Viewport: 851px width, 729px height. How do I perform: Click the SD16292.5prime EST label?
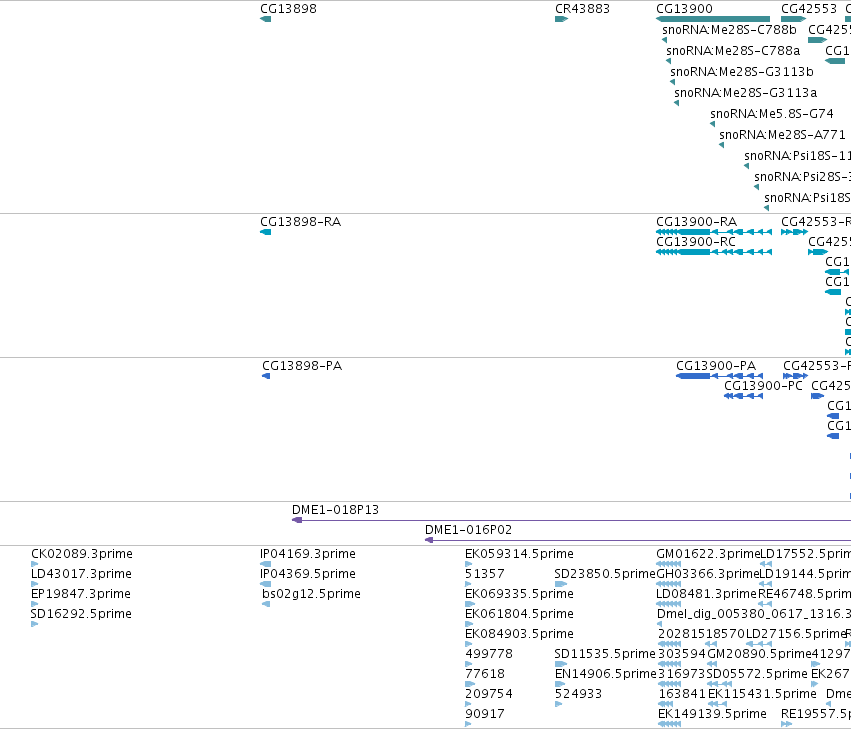pyautogui.click(x=81, y=614)
